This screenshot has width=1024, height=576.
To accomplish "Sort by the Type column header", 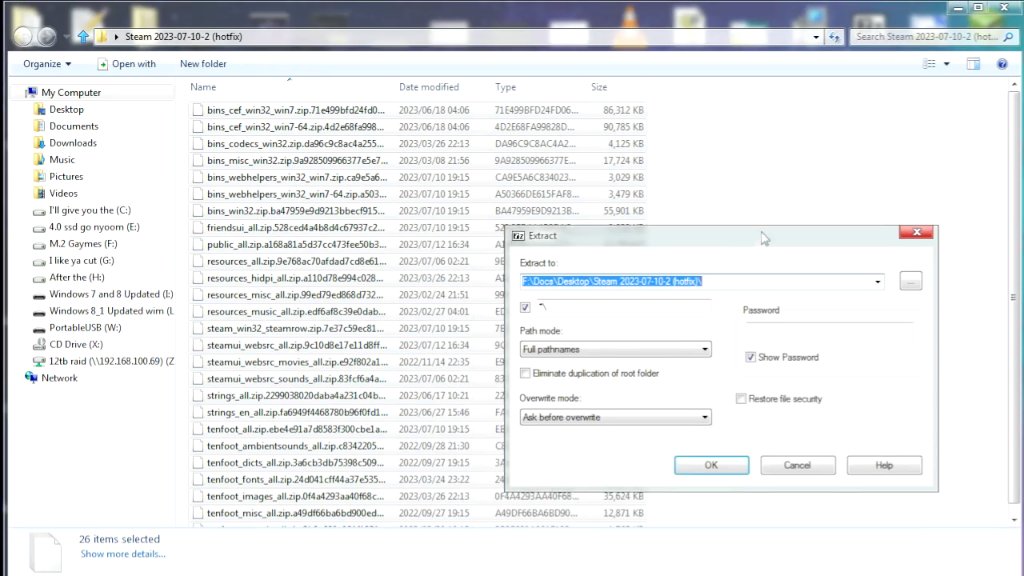I will click(505, 87).
